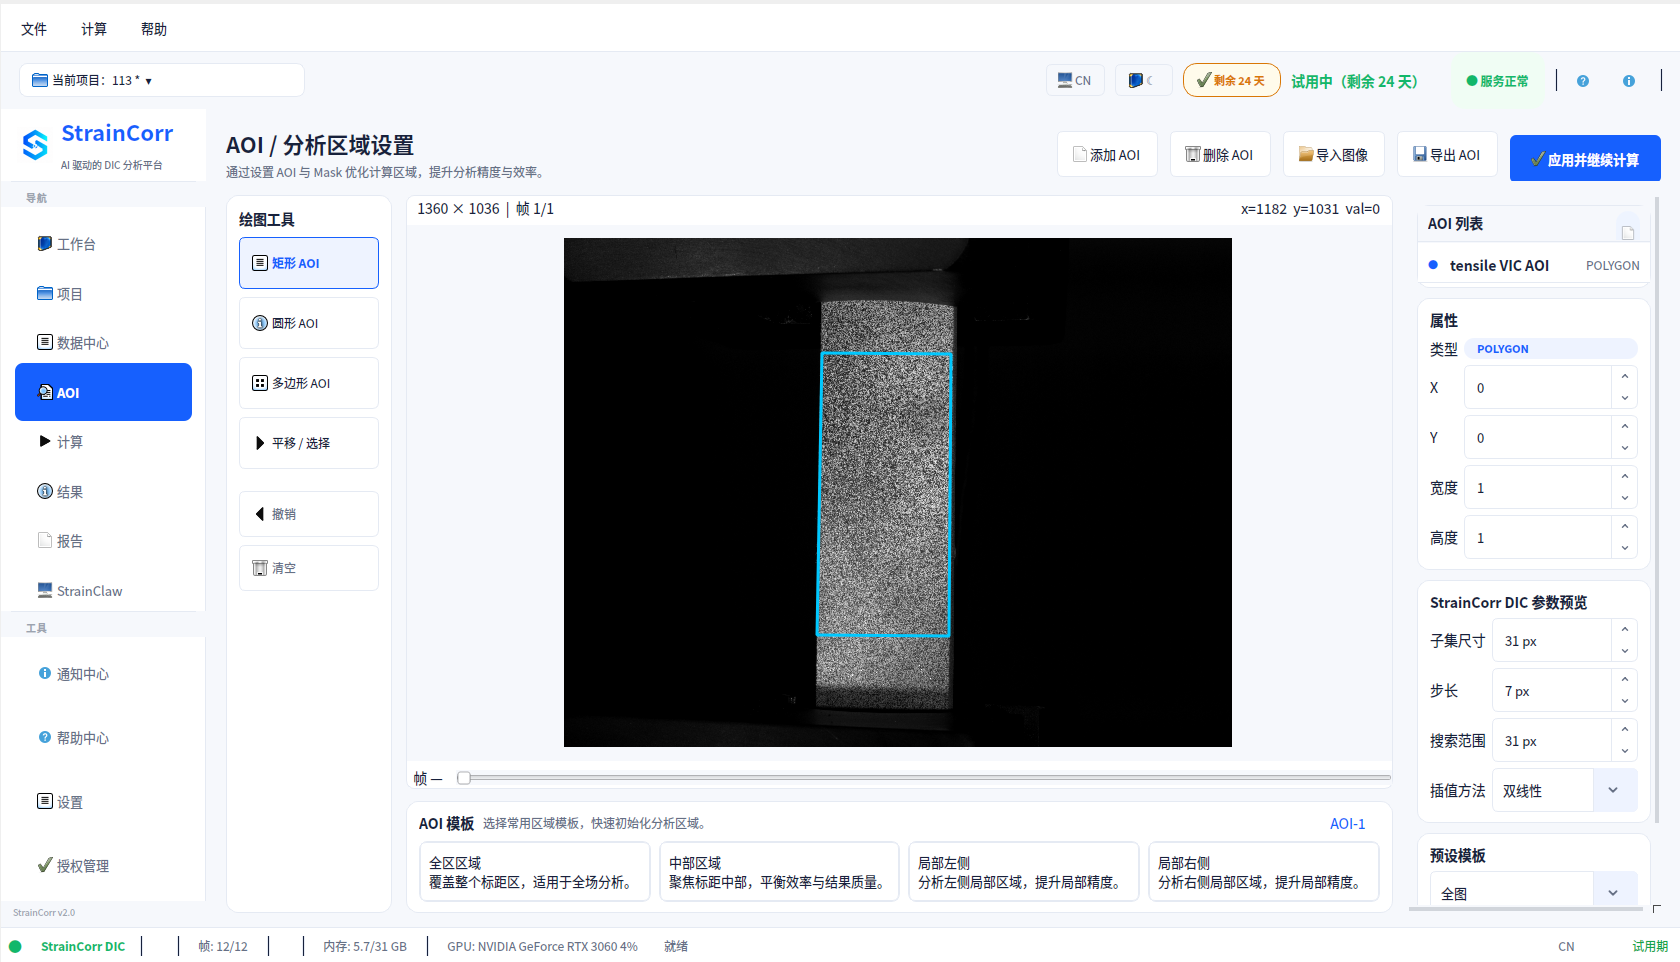Click the 剩余 24 天 trial badge

pyautogui.click(x=1231, y=80)
